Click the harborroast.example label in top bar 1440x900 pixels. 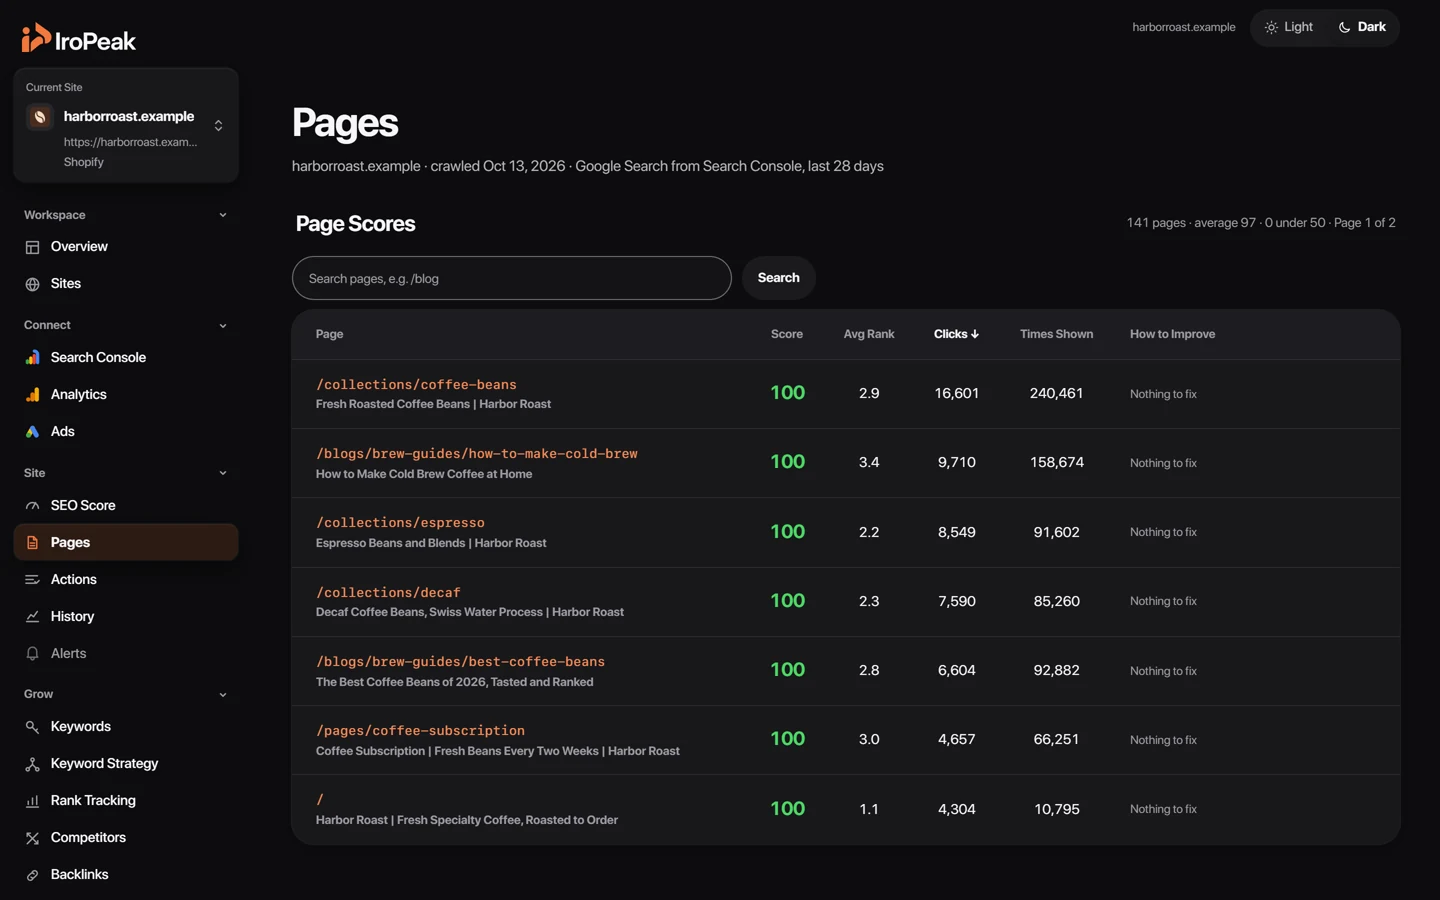1184,27
